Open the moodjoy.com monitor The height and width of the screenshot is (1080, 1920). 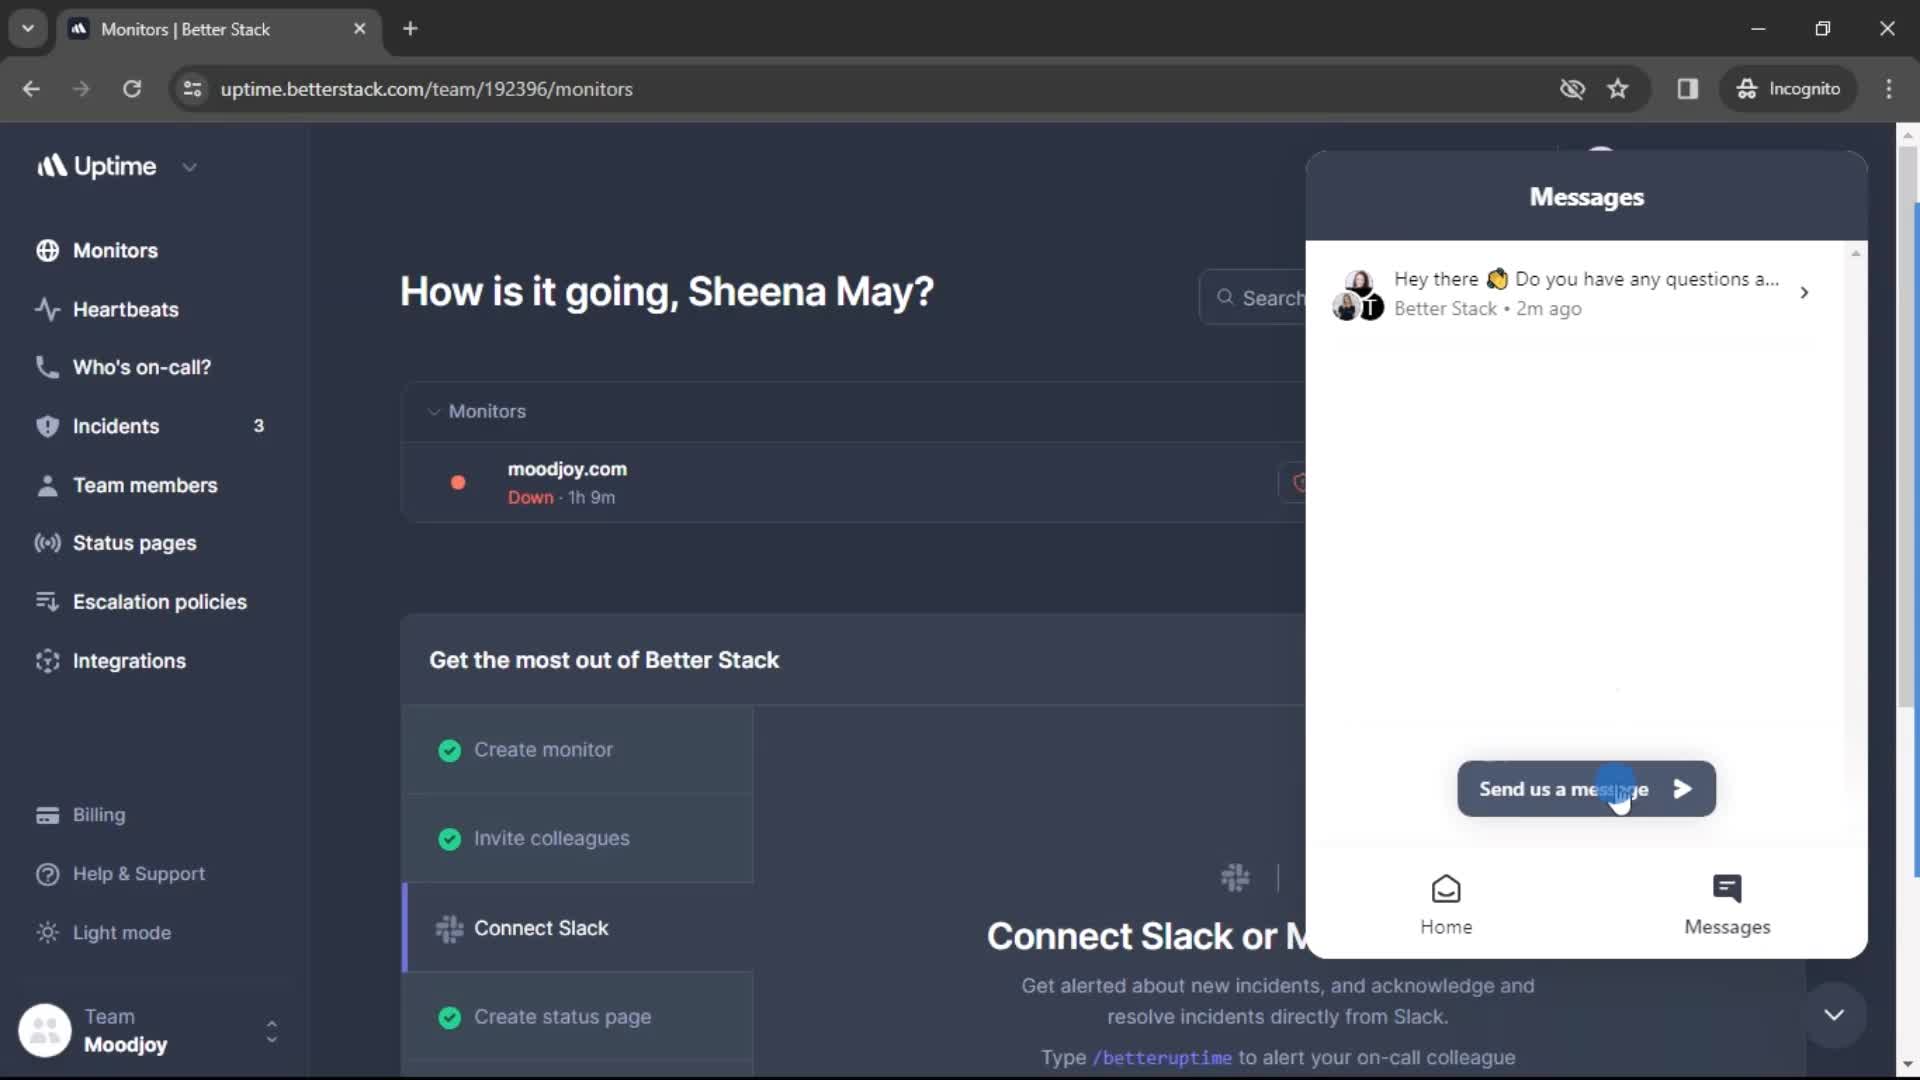click(x=567, y=469)
